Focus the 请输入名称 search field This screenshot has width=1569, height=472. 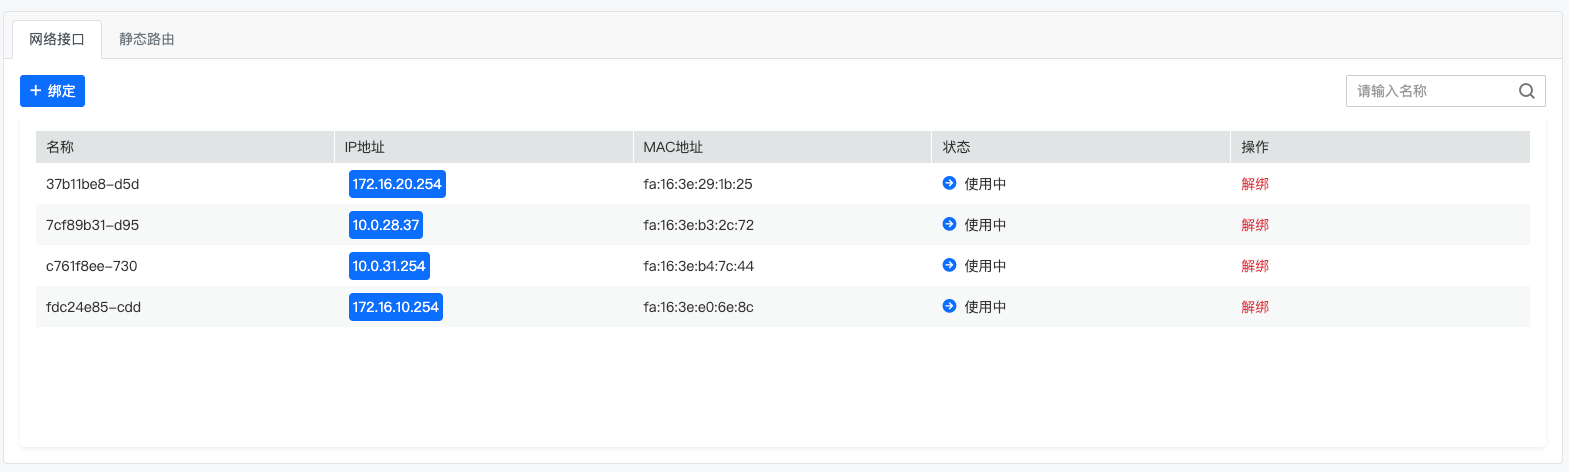tap(1430, 91)
